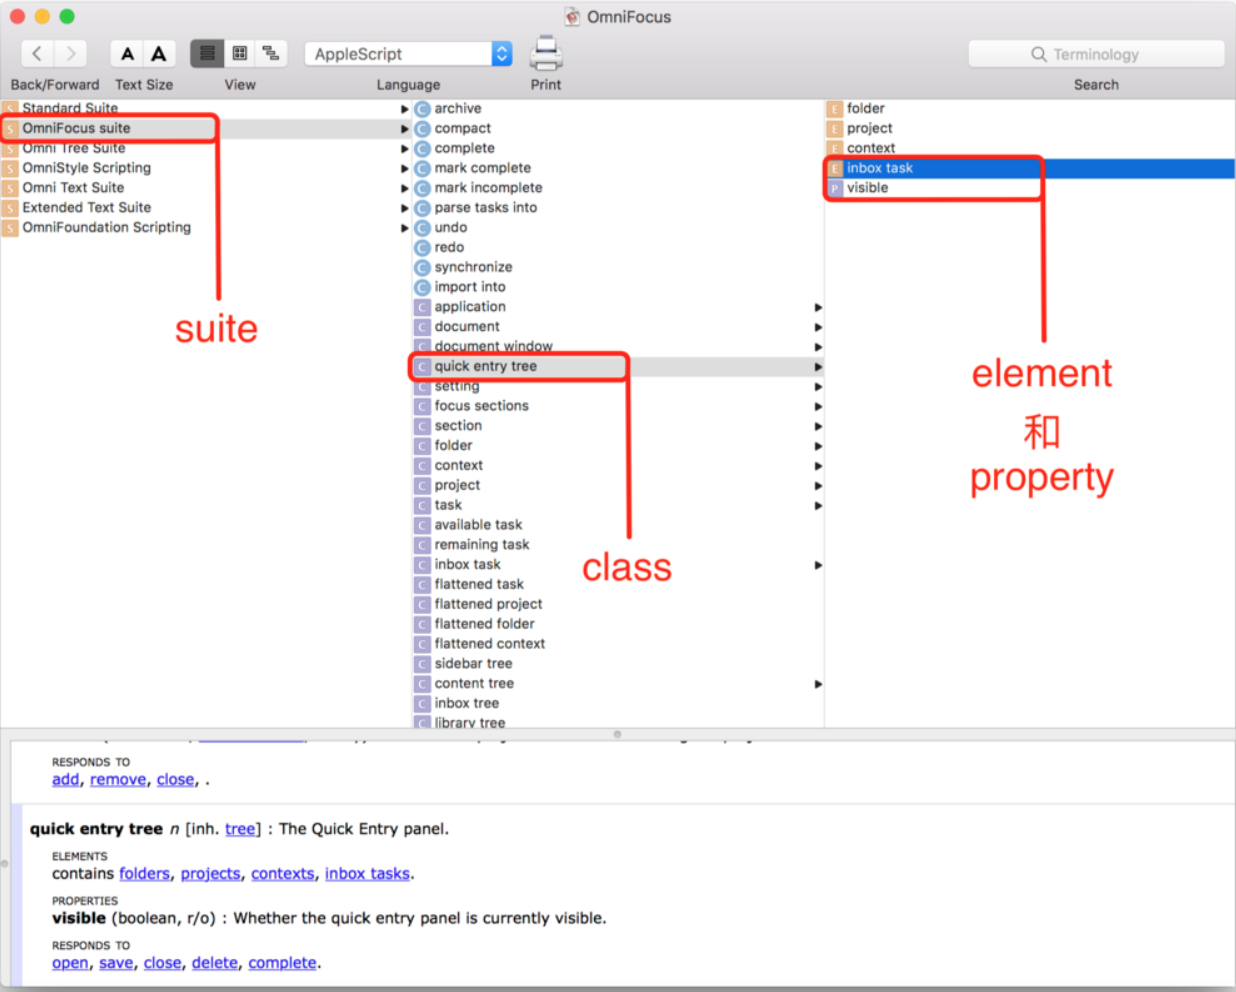Select the remaining task class

(617, 545)
